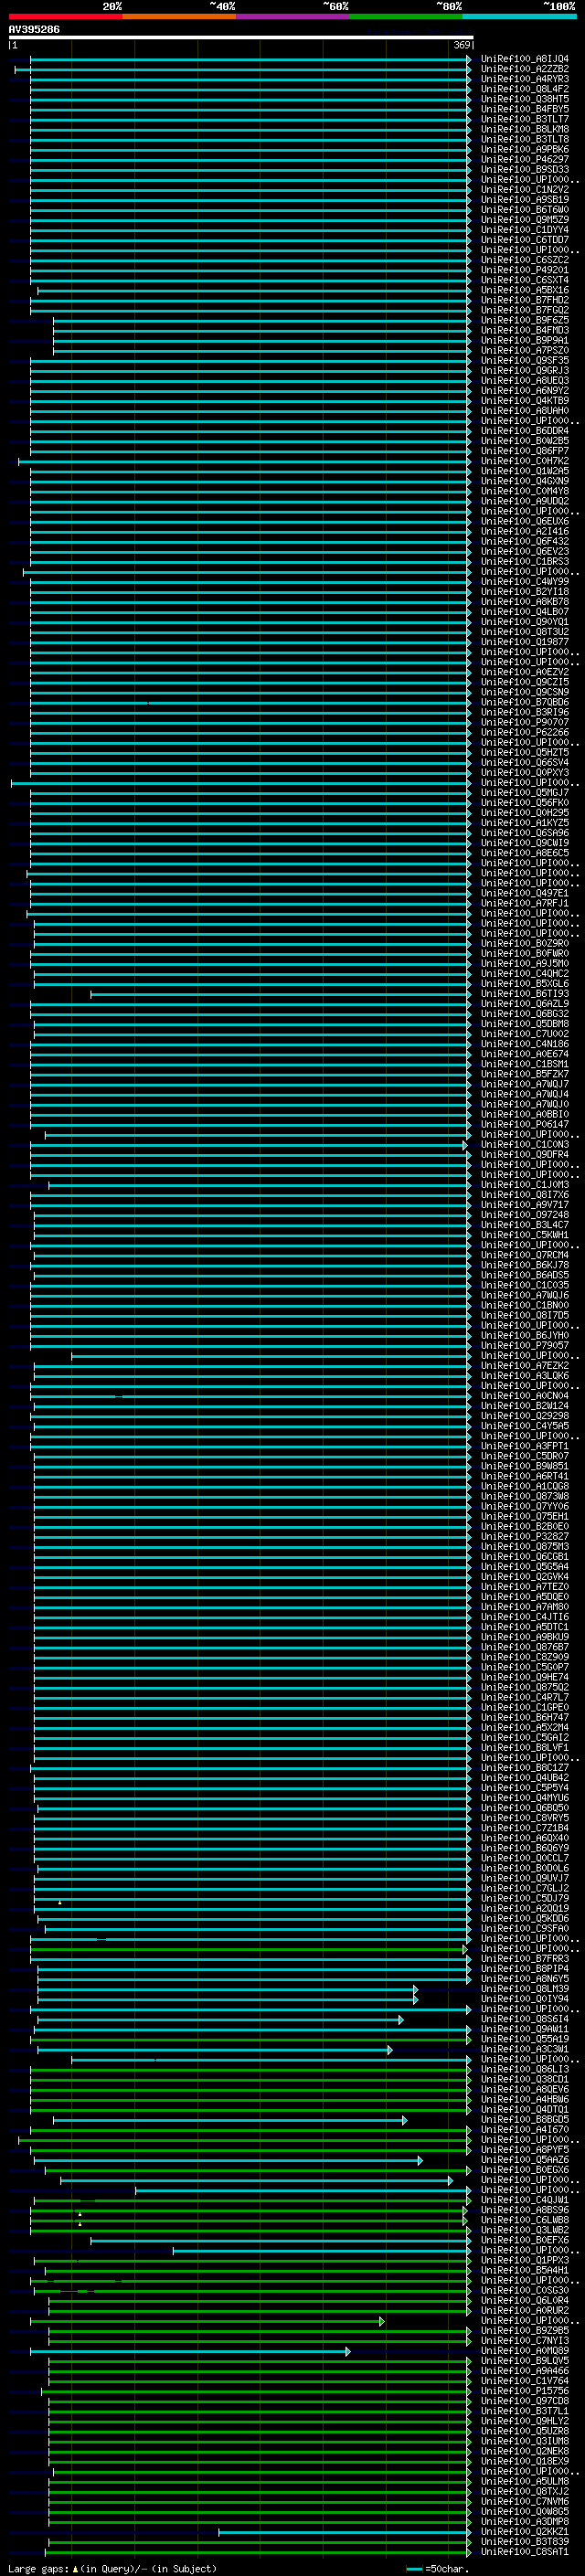The image size is (585, 2576).
Task: Click the UniRef100_C4N186 label
Action: pos(525,1044)
